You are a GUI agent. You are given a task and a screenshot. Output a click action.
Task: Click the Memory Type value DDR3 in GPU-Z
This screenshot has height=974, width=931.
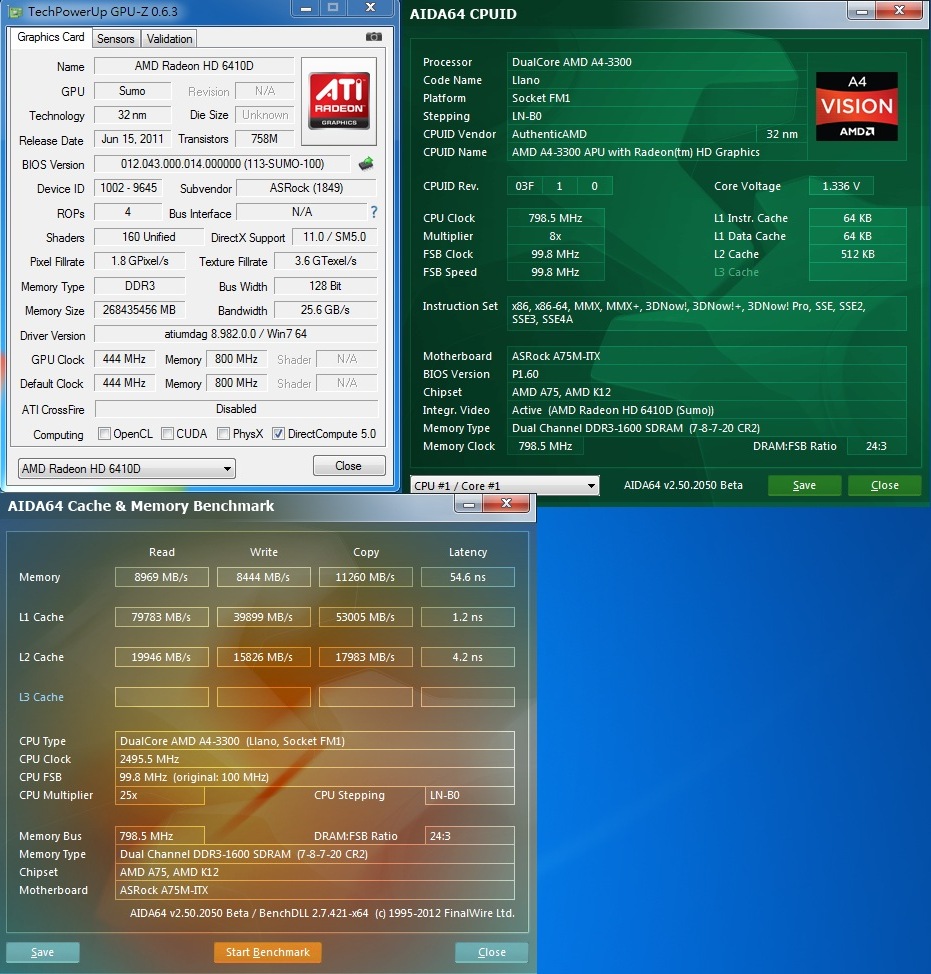pyautogui.click(x=140, y=286)
